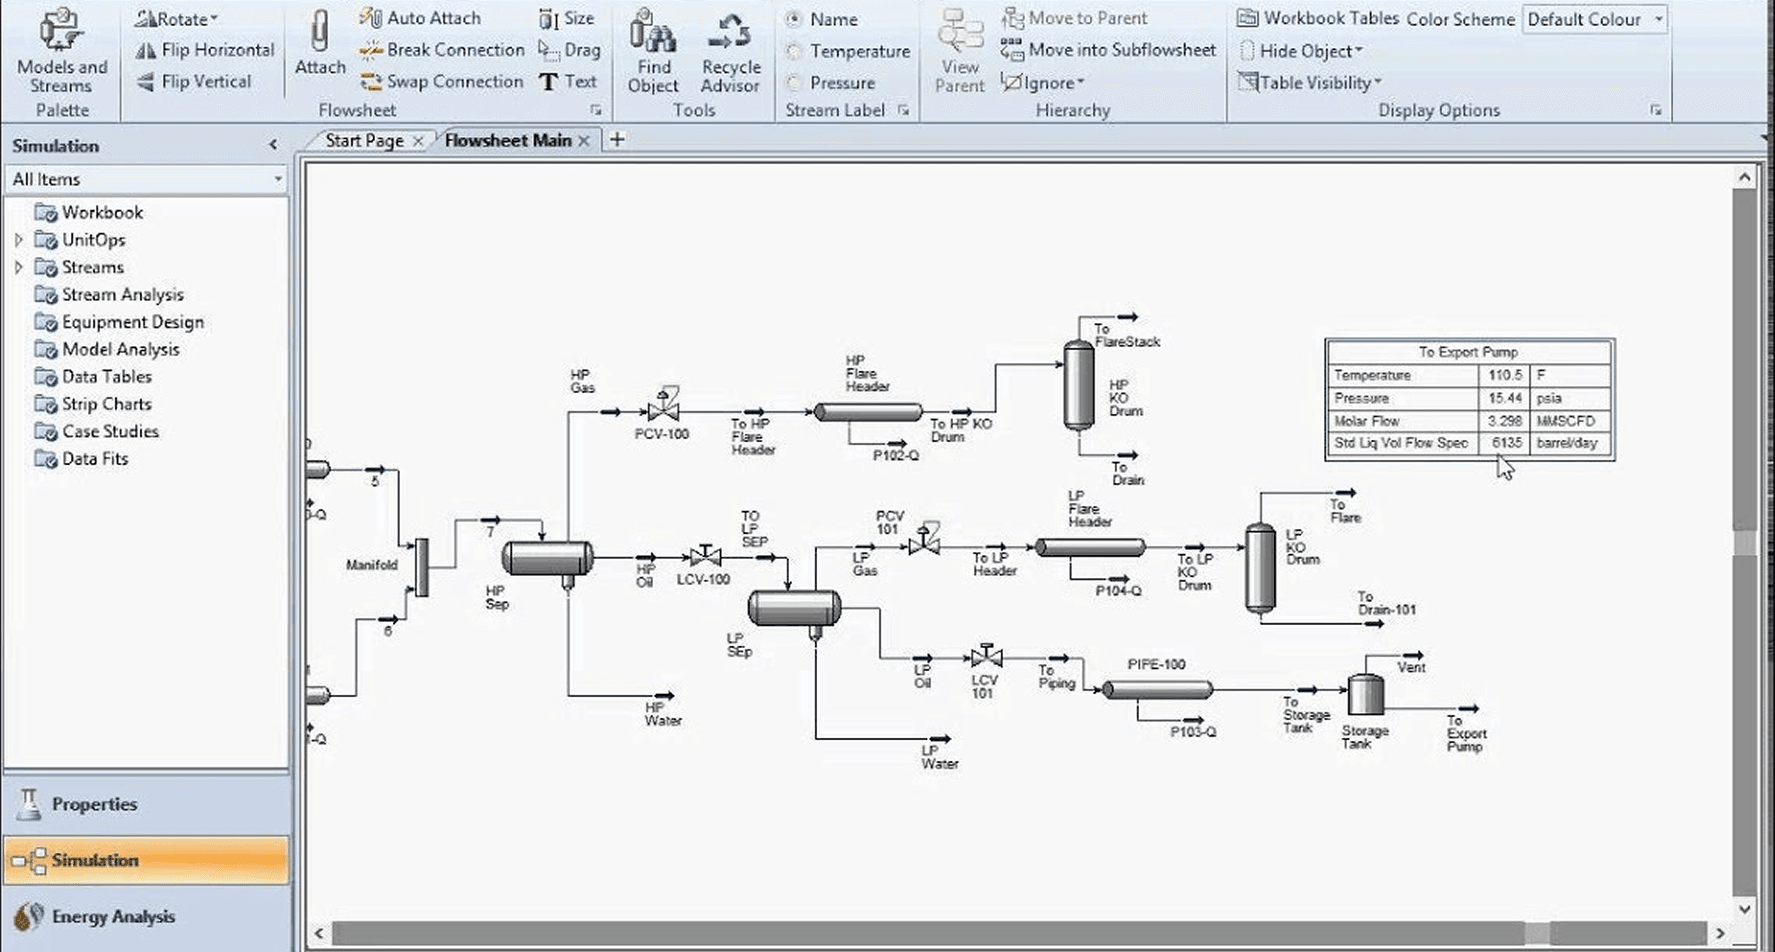Enable Auto Attach
Image resolution: width=1775 pixels, height=952 pixels.
420,18
